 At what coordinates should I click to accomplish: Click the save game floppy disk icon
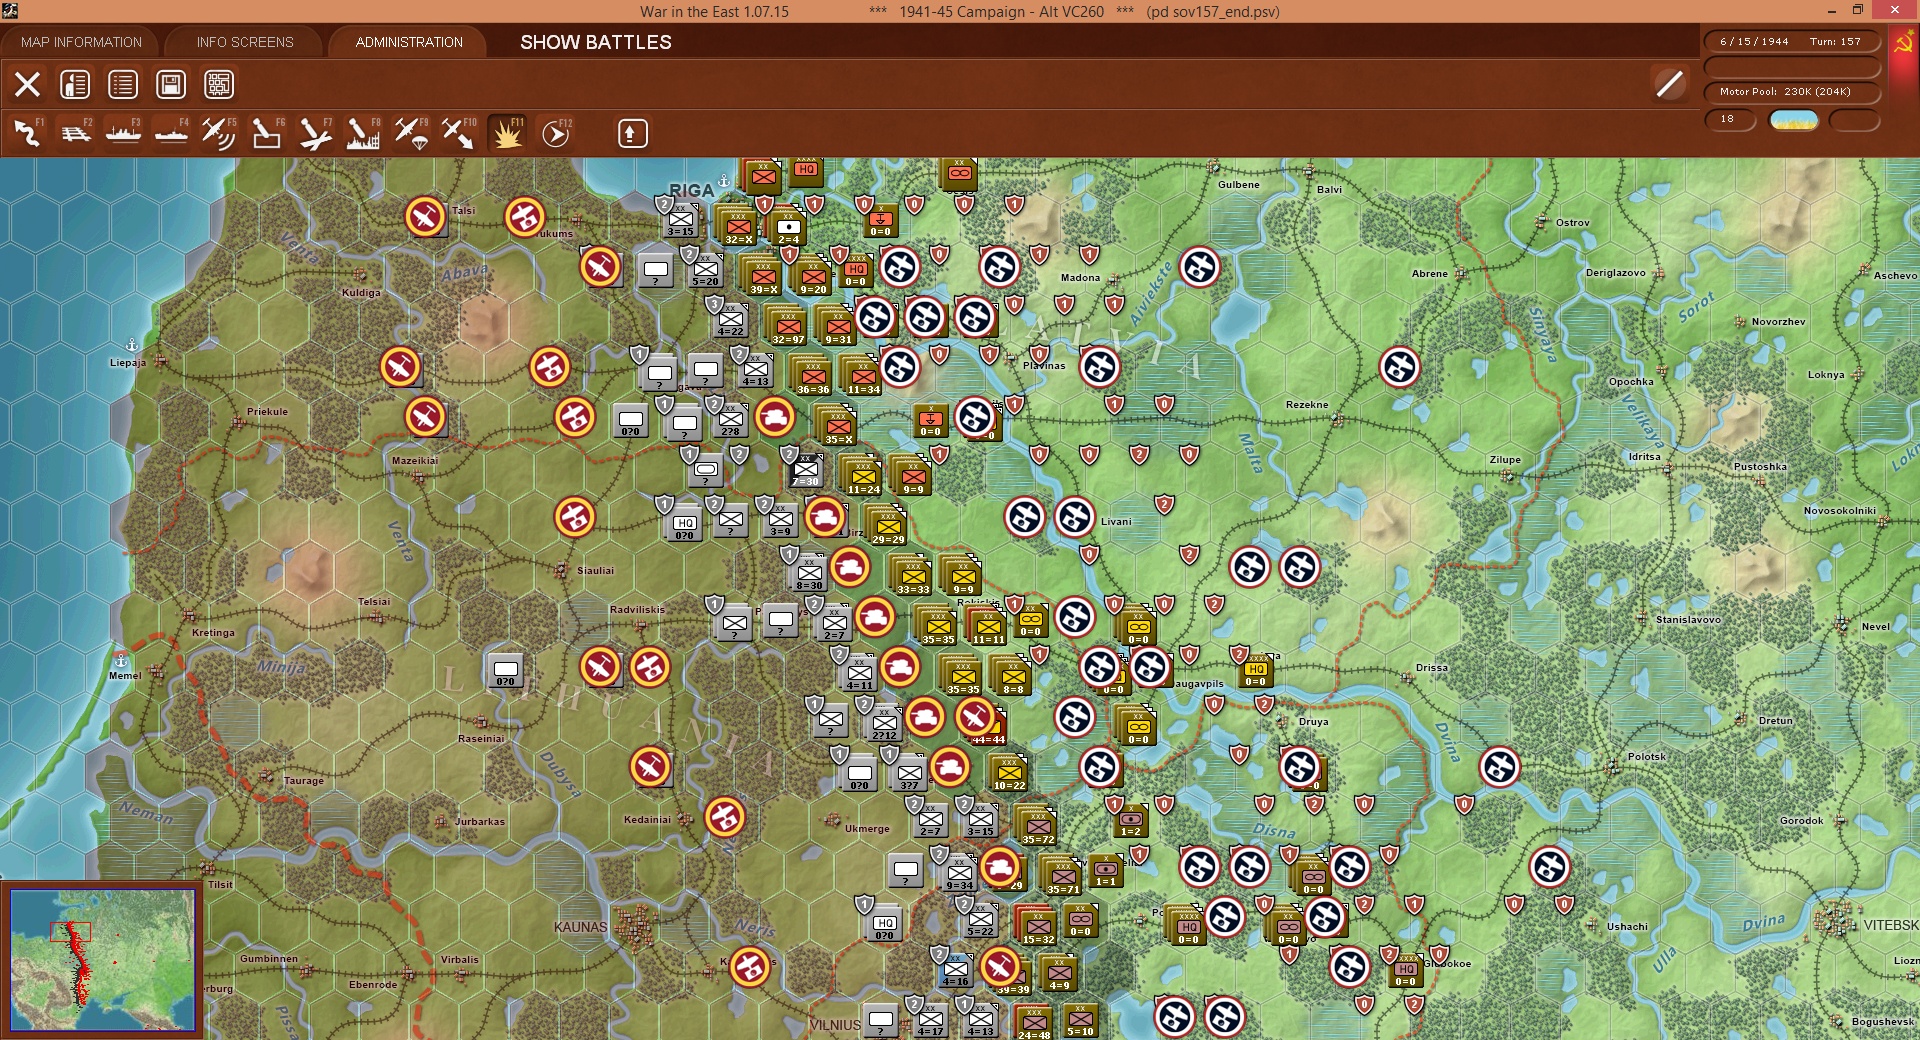point(171,84)
